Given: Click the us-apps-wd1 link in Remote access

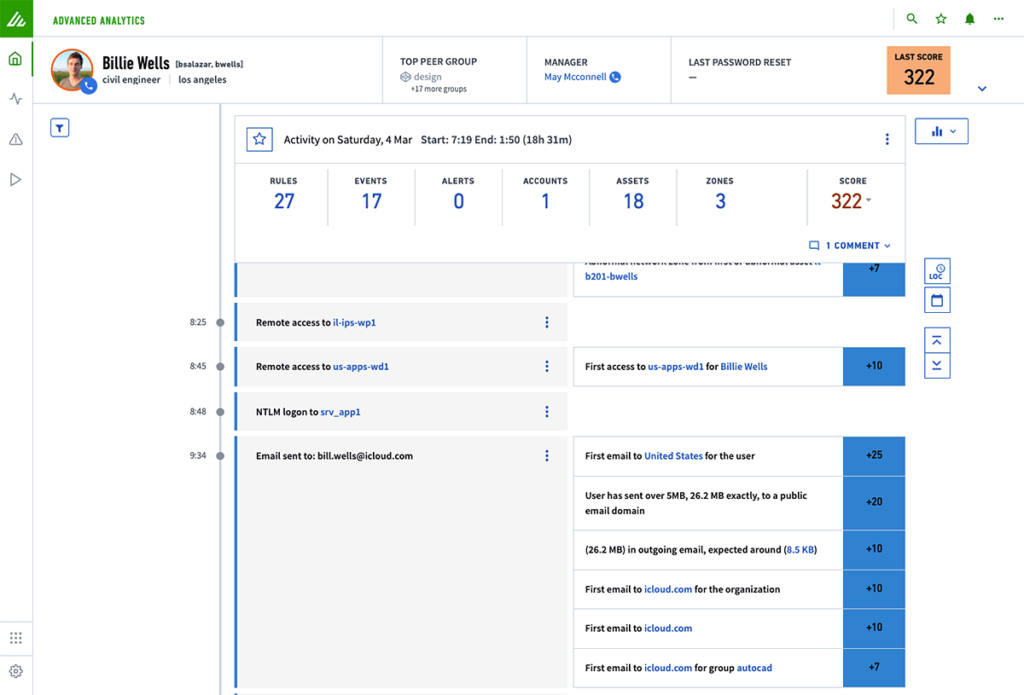Looking at the screenshot, I should 361,367.
